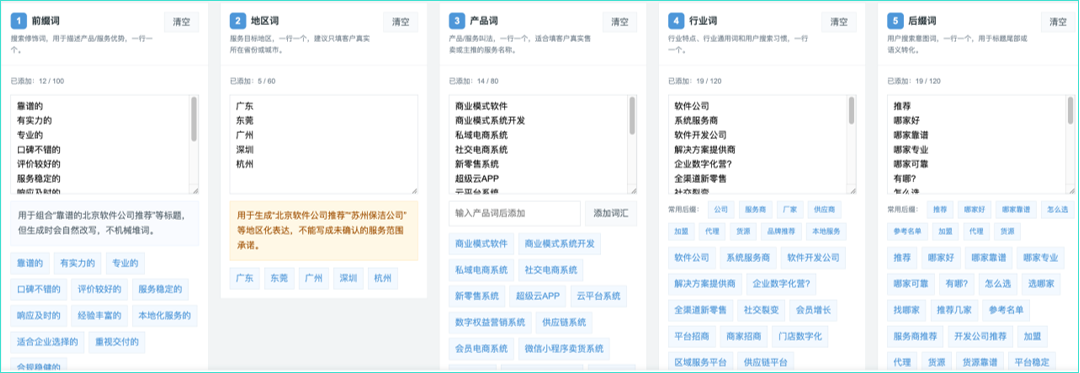
Task: Click the 服务稳定的 tag chip
Action: pos(160,289)
